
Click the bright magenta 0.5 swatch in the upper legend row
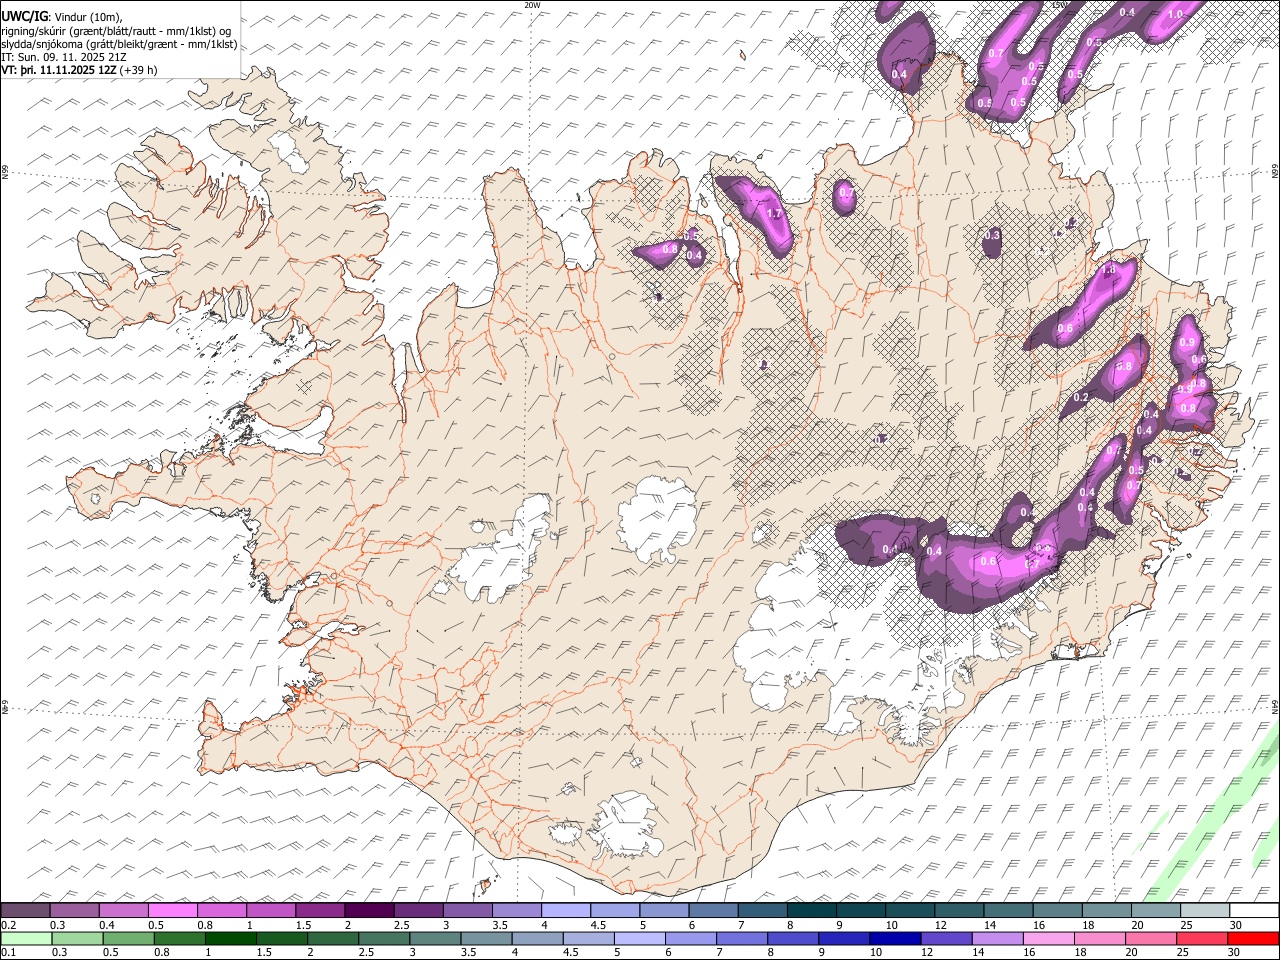coord(173,911)
